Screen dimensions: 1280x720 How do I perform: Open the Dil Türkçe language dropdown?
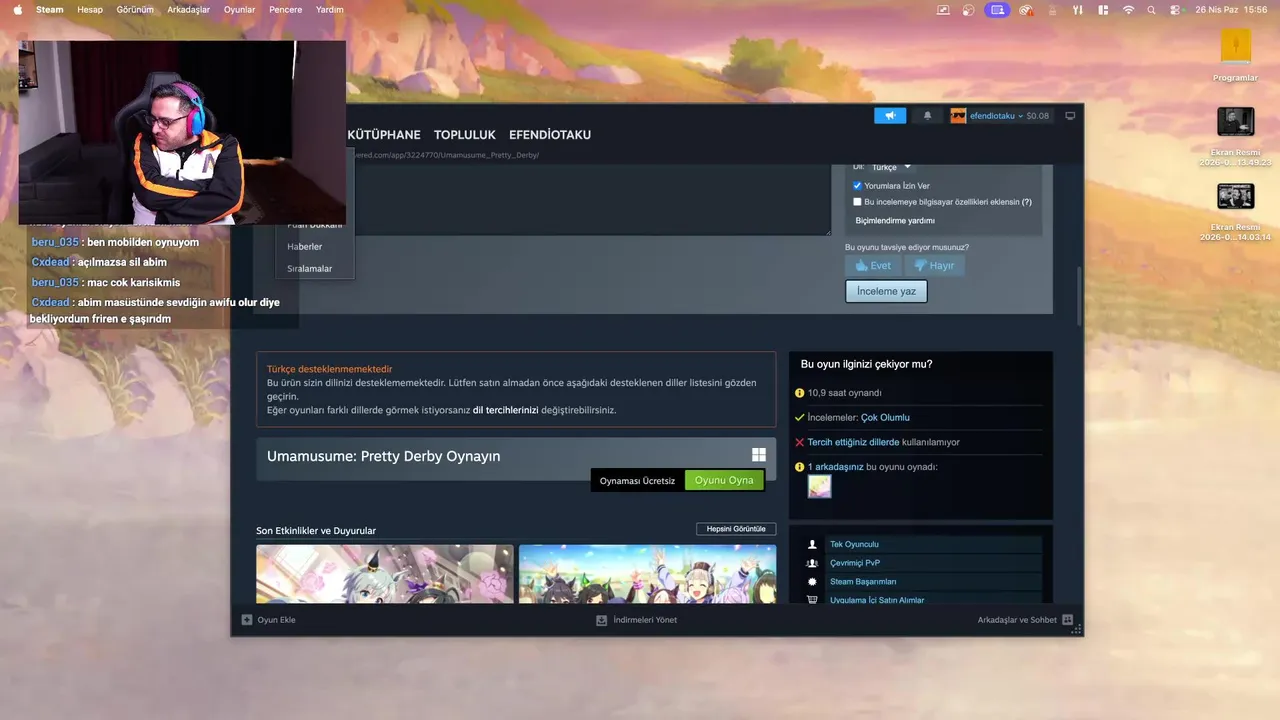[x=891, y=167]
